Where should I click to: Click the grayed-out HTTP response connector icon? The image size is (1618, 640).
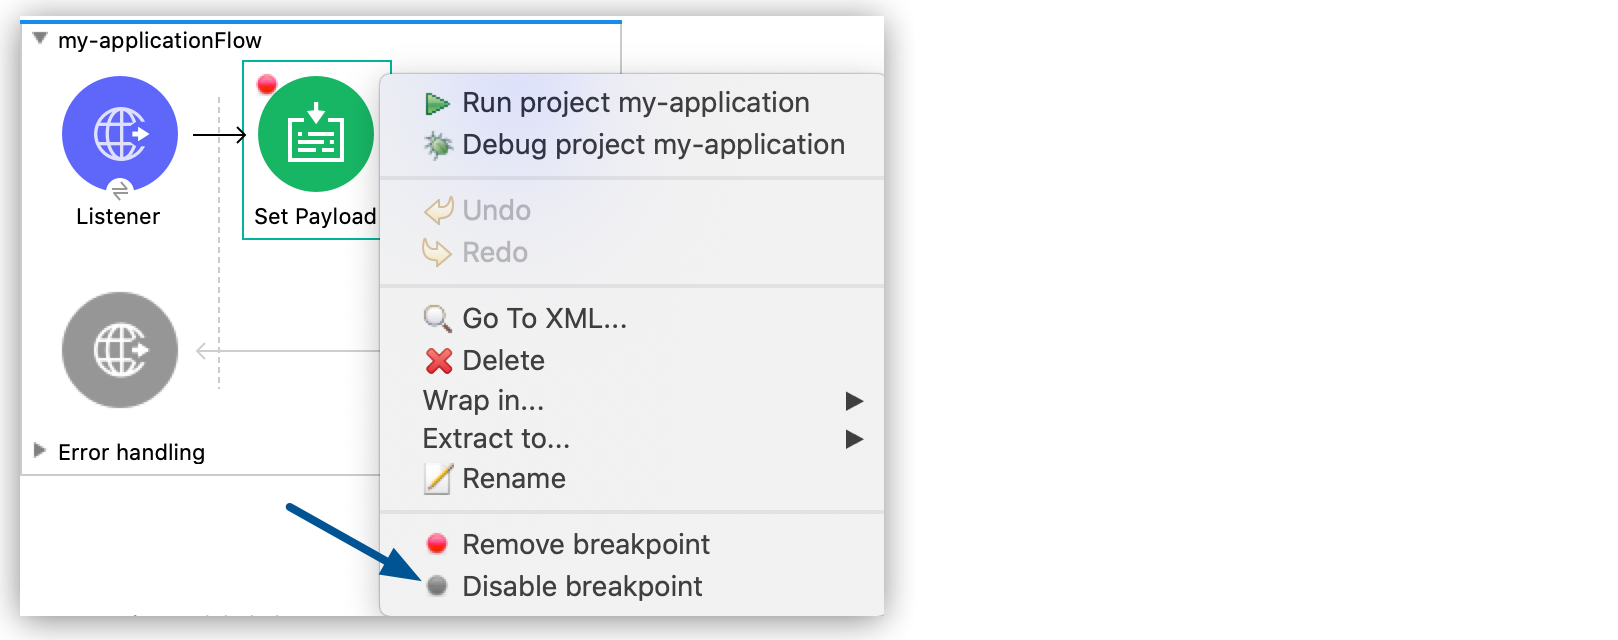coord(119,350)
